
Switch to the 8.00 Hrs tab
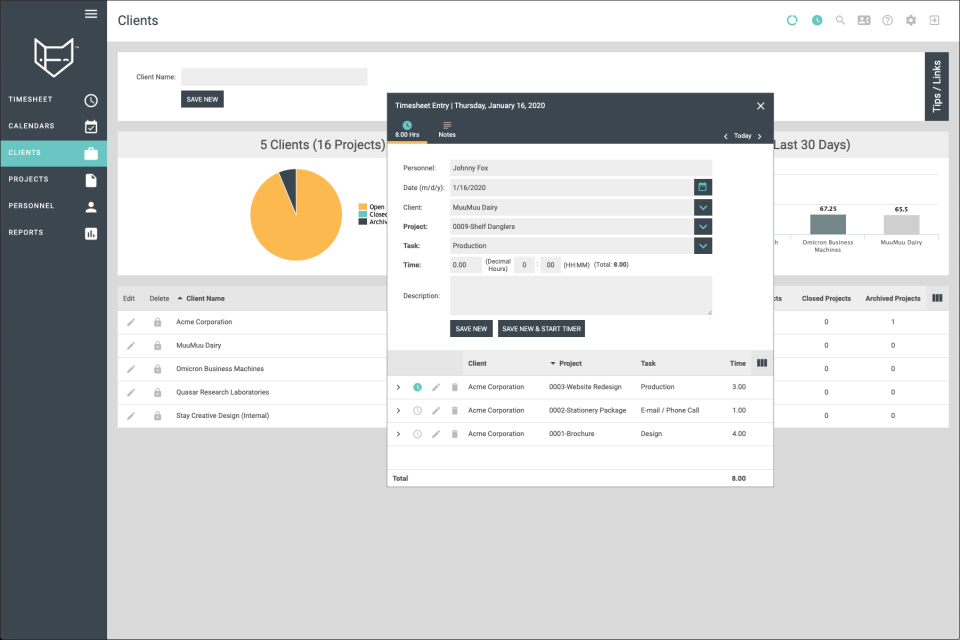point(407,130)
